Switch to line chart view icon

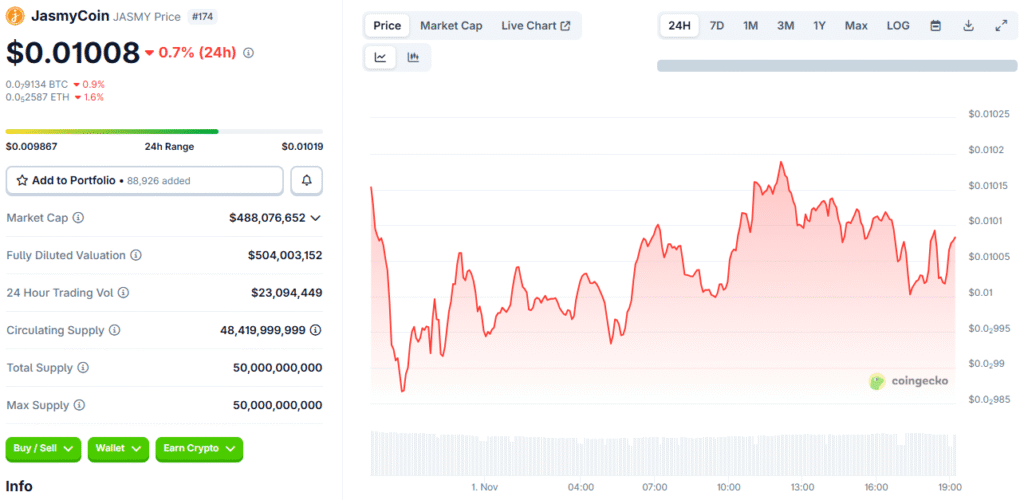tap(381, 58)
